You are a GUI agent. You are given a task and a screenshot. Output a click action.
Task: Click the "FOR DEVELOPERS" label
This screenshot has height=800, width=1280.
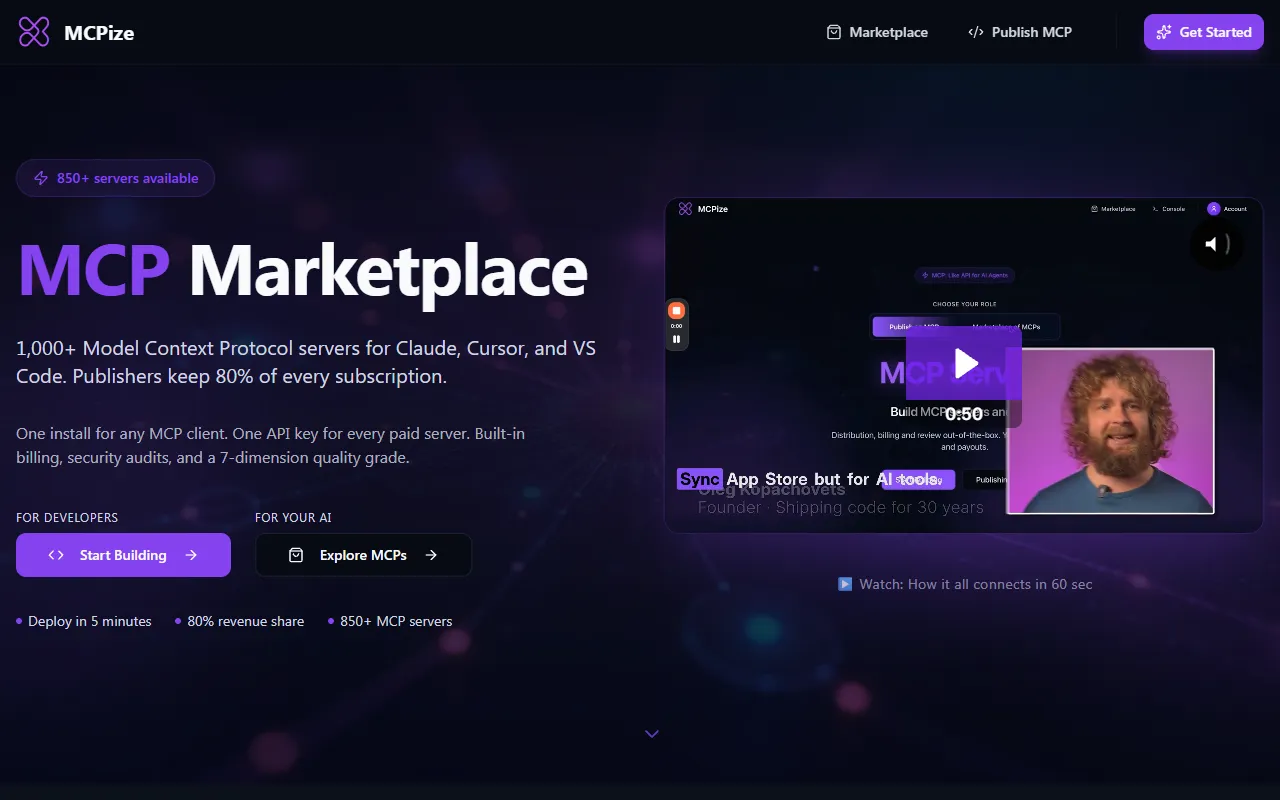pos(67,517)
